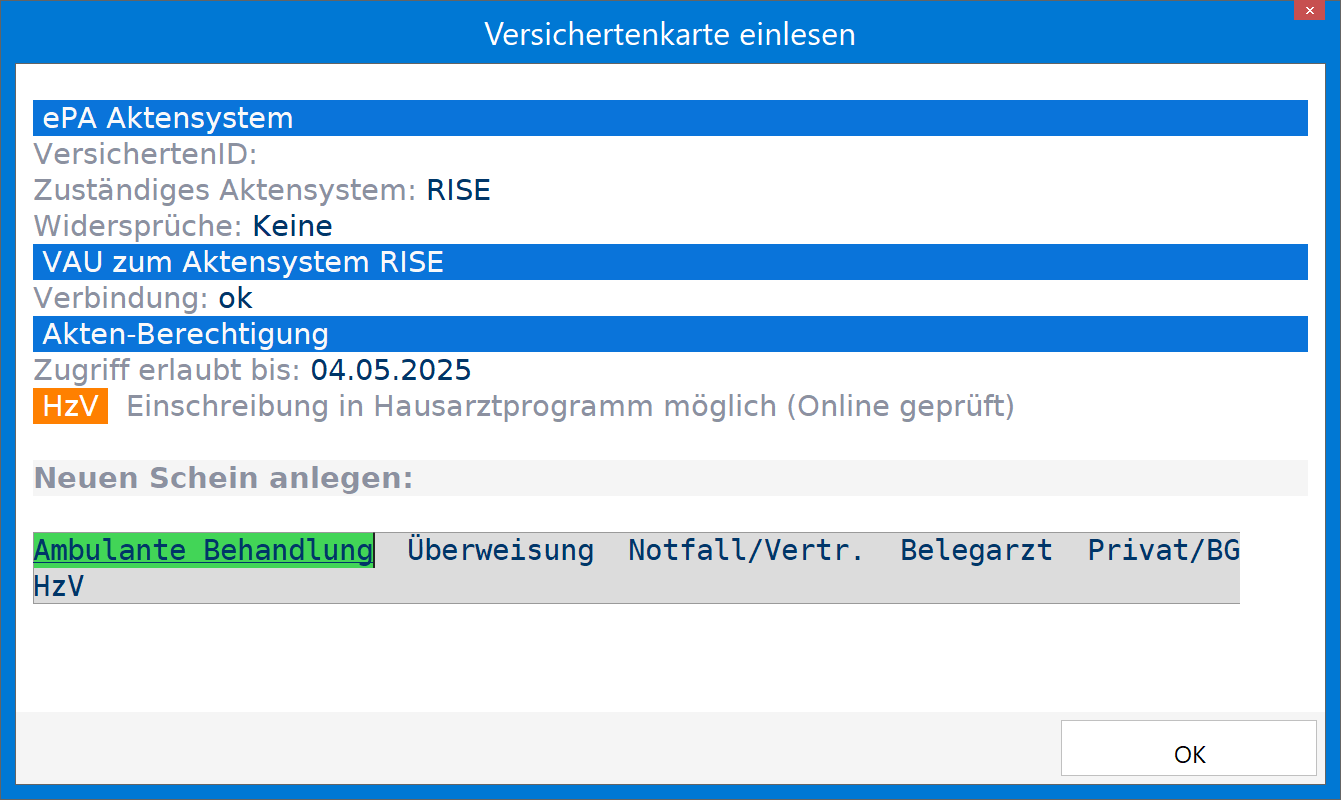Click the Hausarztprogramm enrollment notice text
Image resolution: width=1341 pixels, height=800 pixels.
tap(570, 407)
